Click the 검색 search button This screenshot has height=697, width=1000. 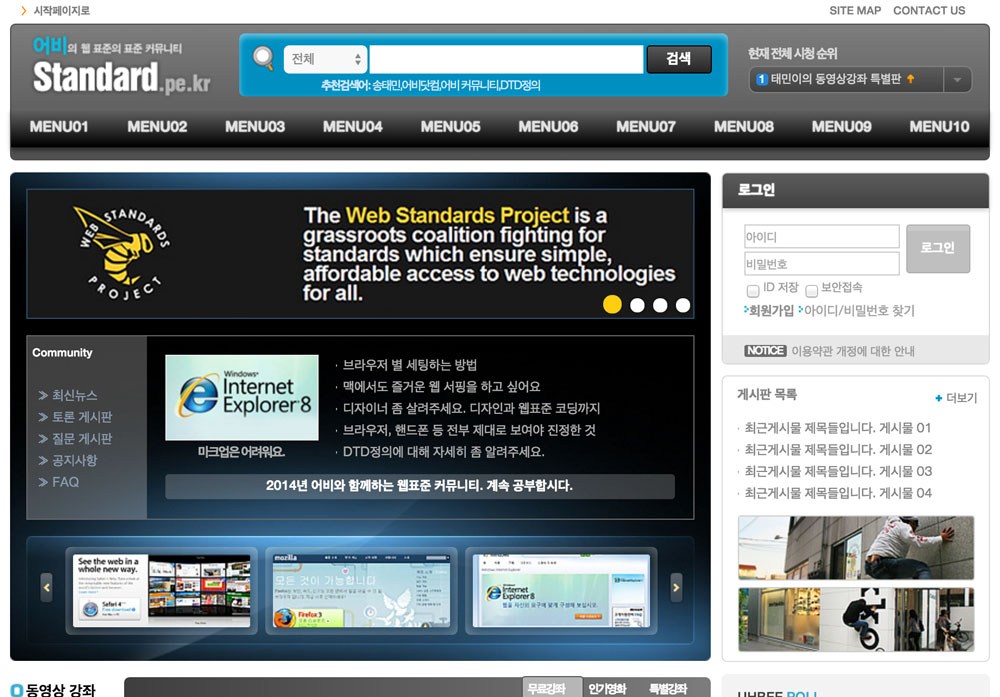pyautogui.click(x=679, y=59)
